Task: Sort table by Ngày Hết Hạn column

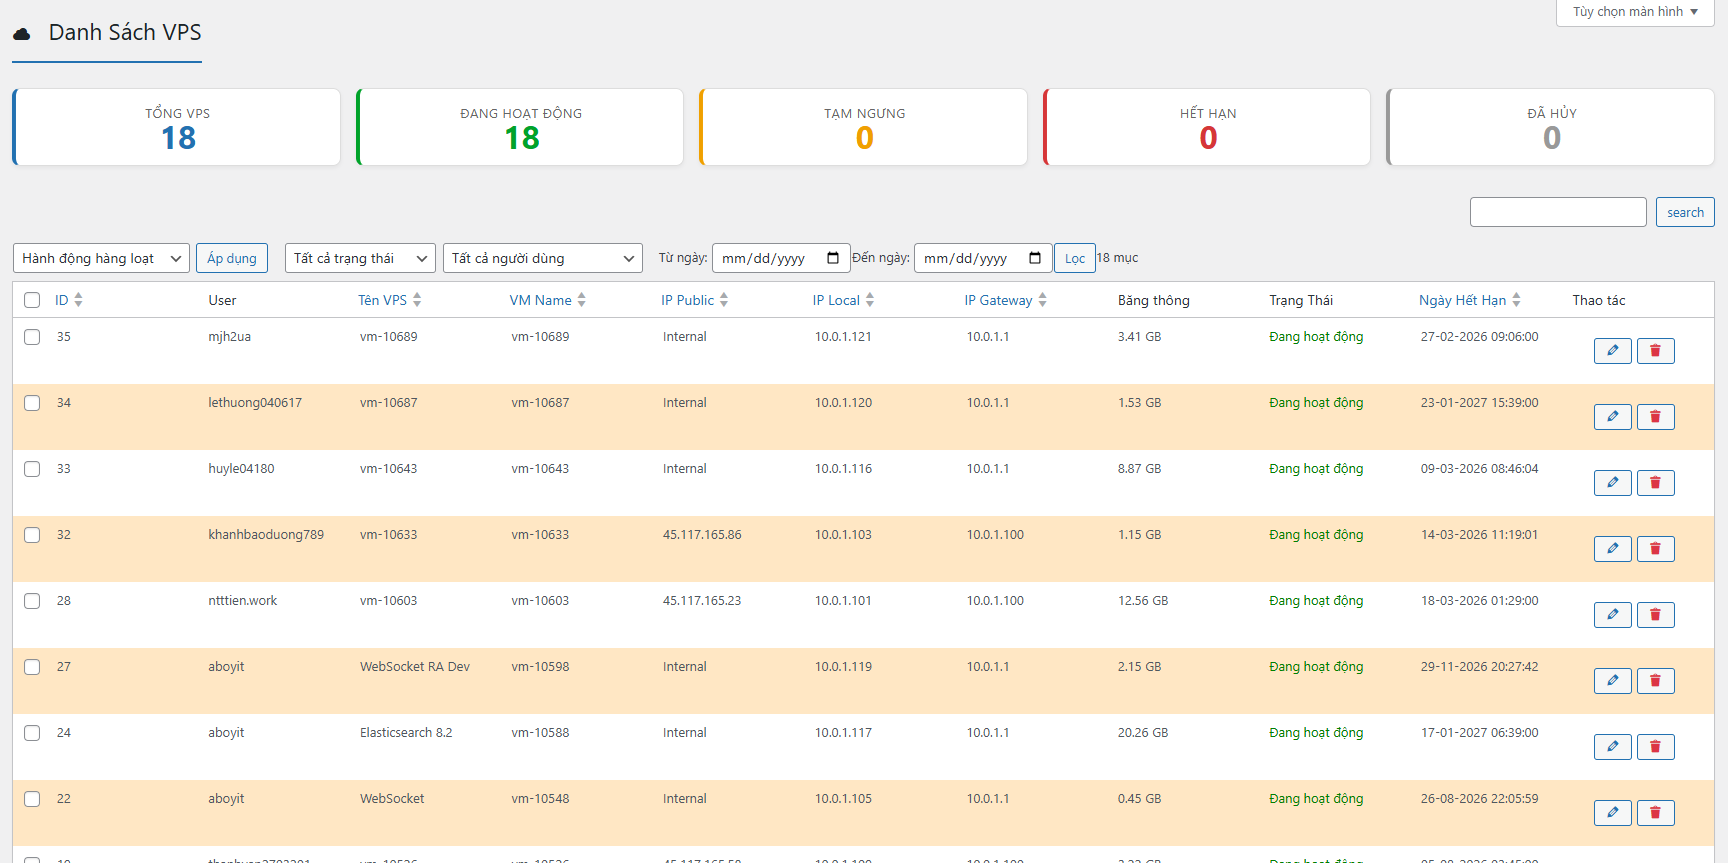Action: [x=1462, y=300]
